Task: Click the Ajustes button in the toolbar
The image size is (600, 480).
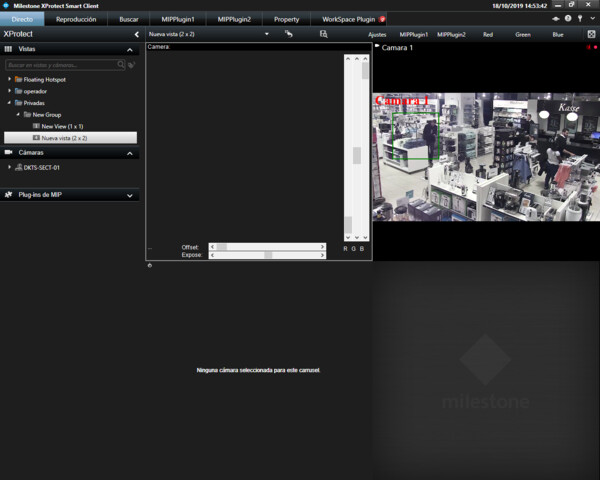Action: coord(377,34)
